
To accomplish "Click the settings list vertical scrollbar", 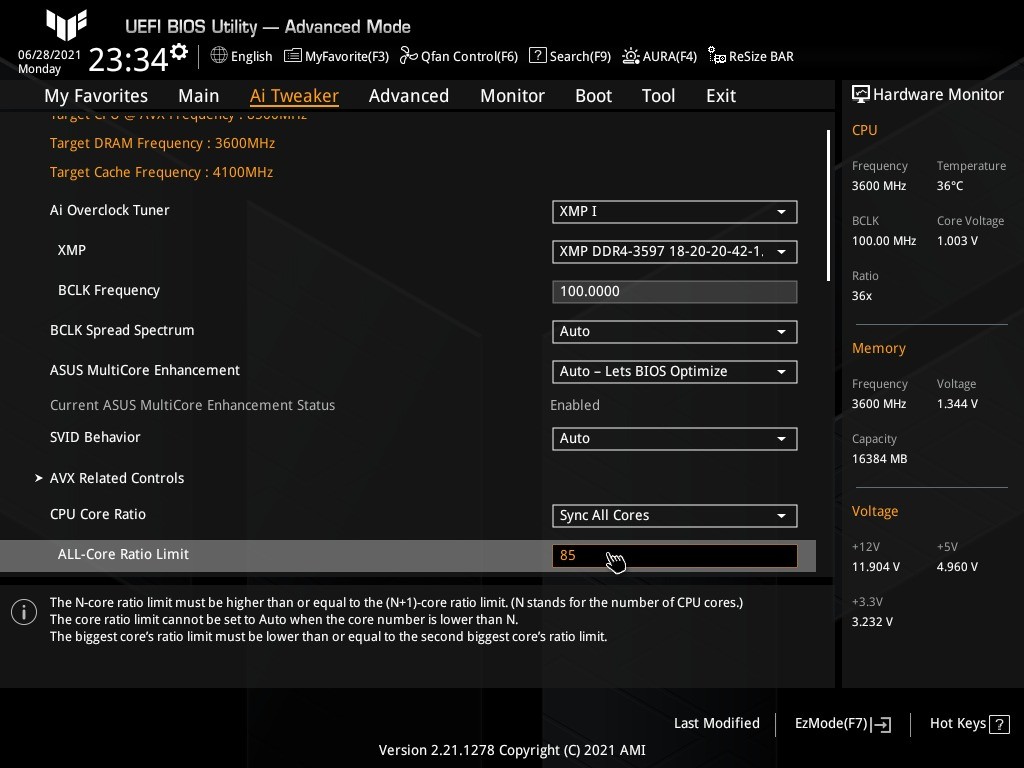I will point(828,205).
